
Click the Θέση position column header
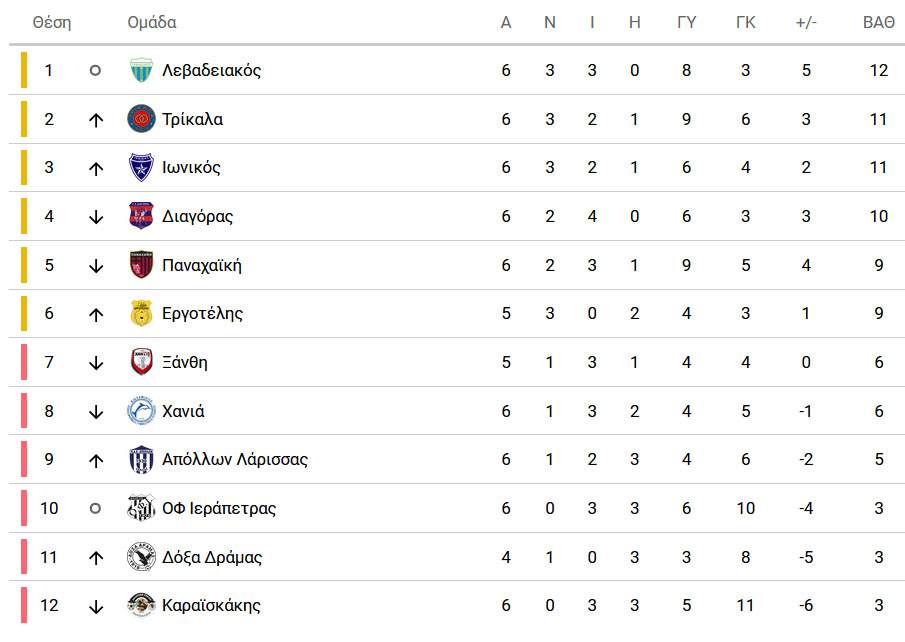[52, 23]
